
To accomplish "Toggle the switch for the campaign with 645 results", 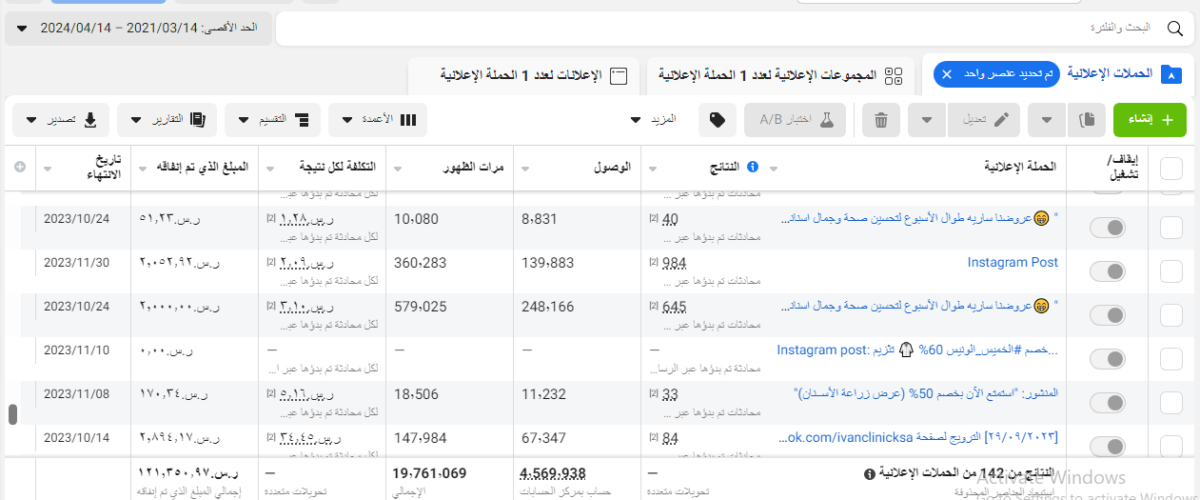I will tap(1107, 316).
